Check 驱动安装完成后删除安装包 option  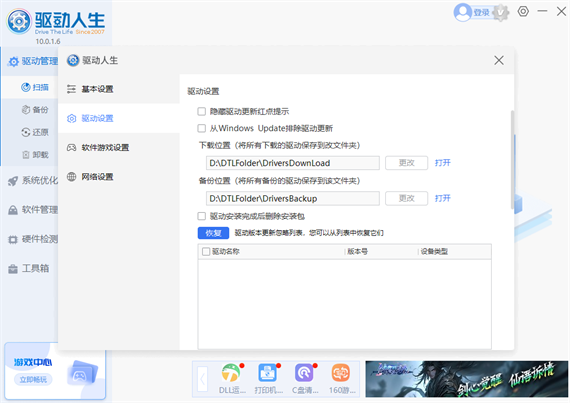pos(201,217)
